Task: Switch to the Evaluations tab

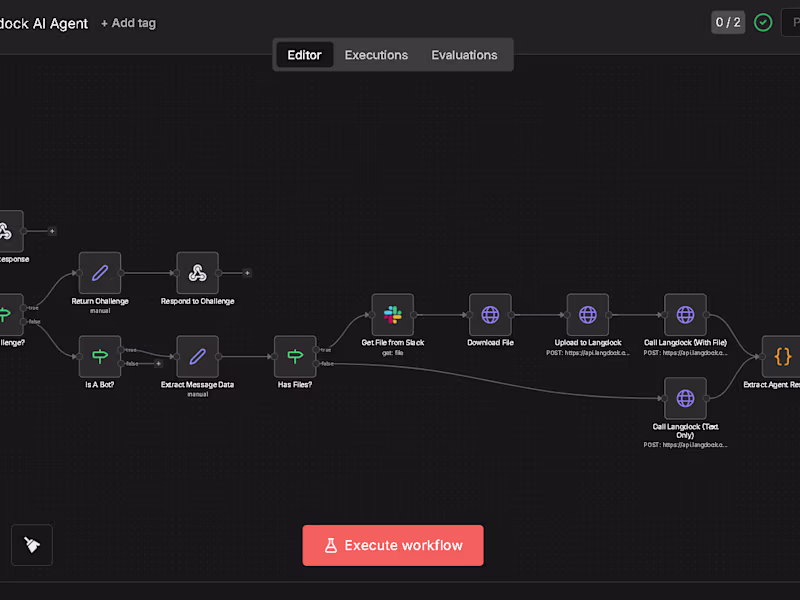Action: pos(464,55)
